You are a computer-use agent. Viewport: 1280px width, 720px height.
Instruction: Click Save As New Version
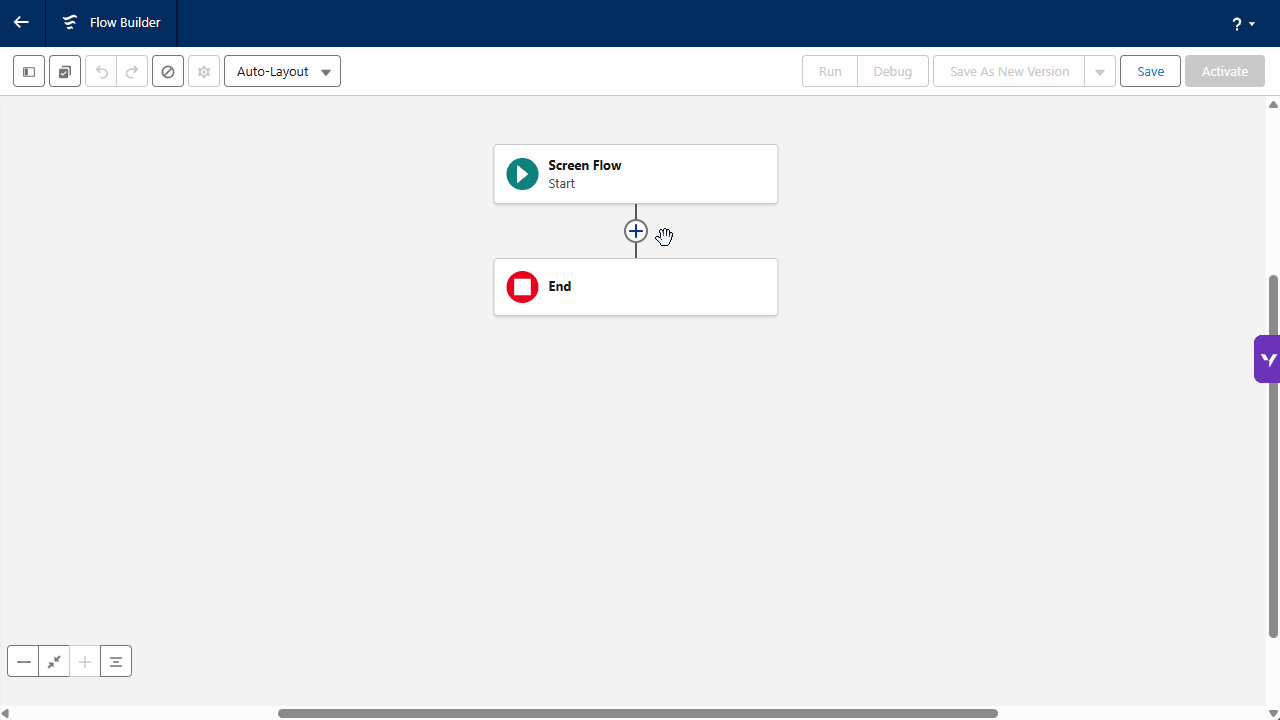[x=1008, y=72]
